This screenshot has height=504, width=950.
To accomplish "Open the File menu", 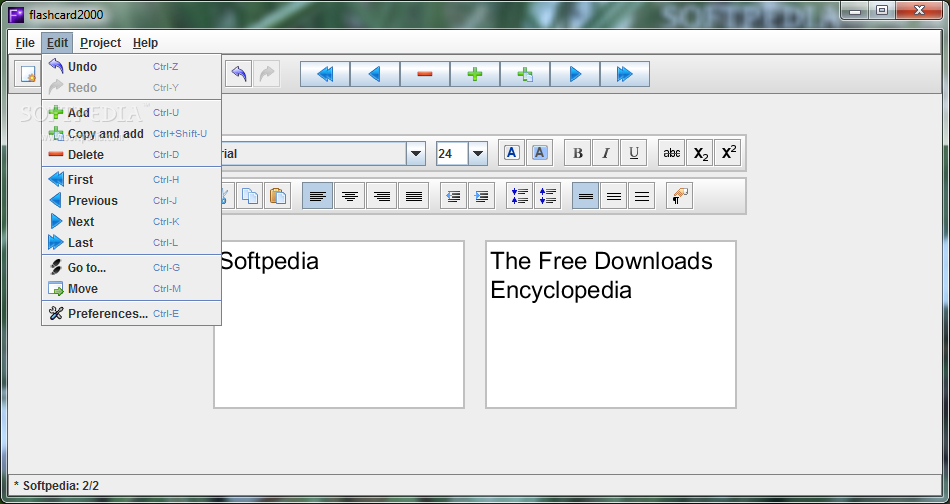I will coord(25,42).
